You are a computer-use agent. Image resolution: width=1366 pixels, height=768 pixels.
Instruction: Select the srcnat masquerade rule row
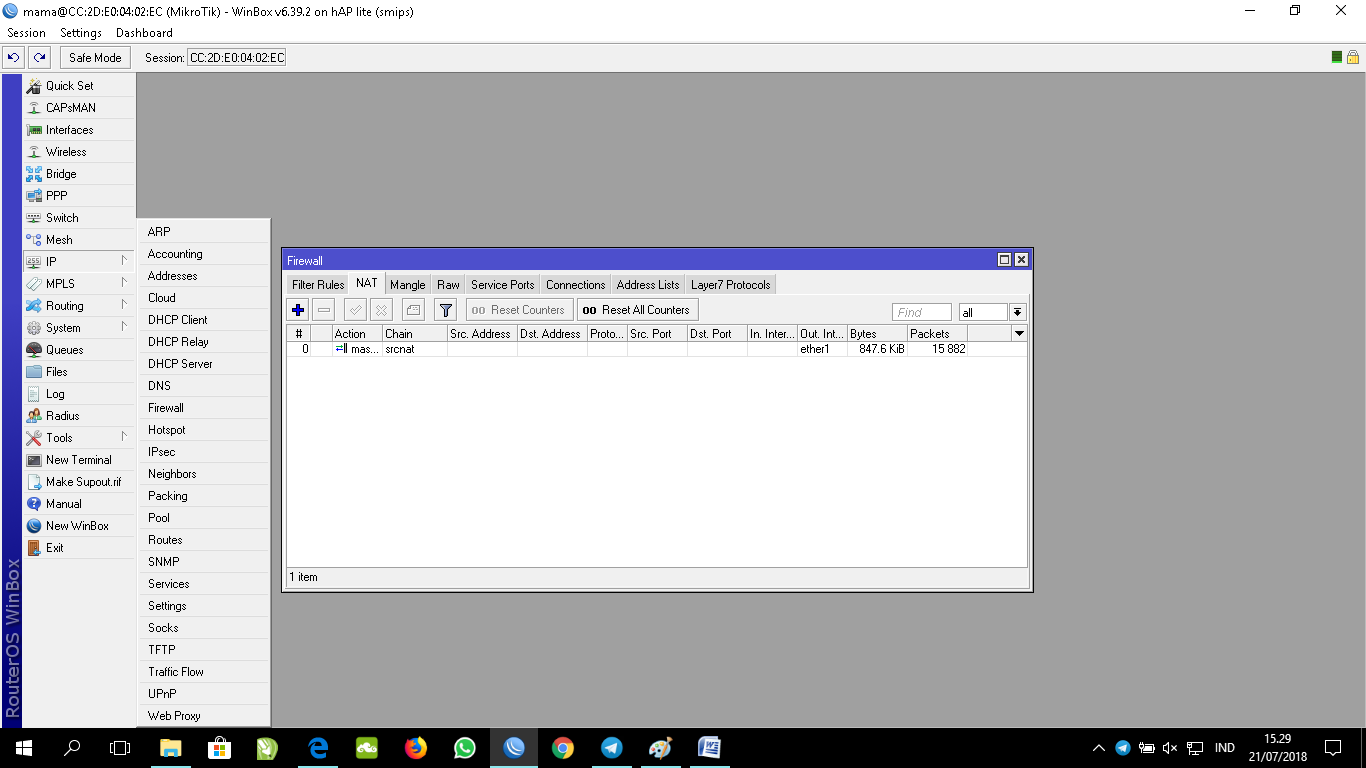(657, 349)
